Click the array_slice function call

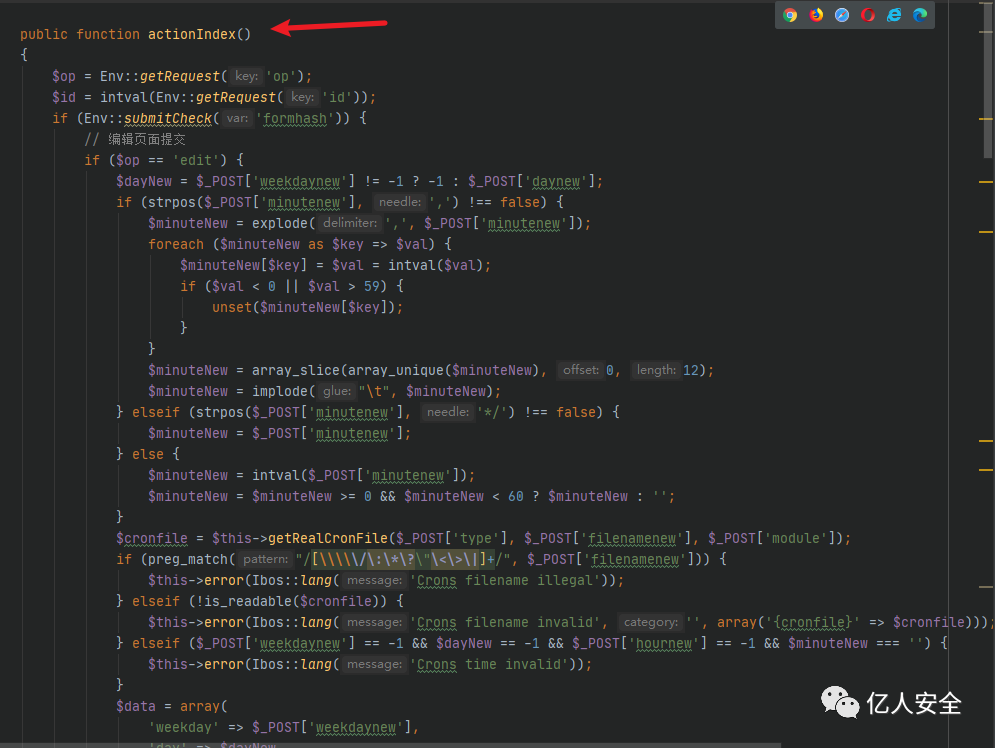pos(296,371)
